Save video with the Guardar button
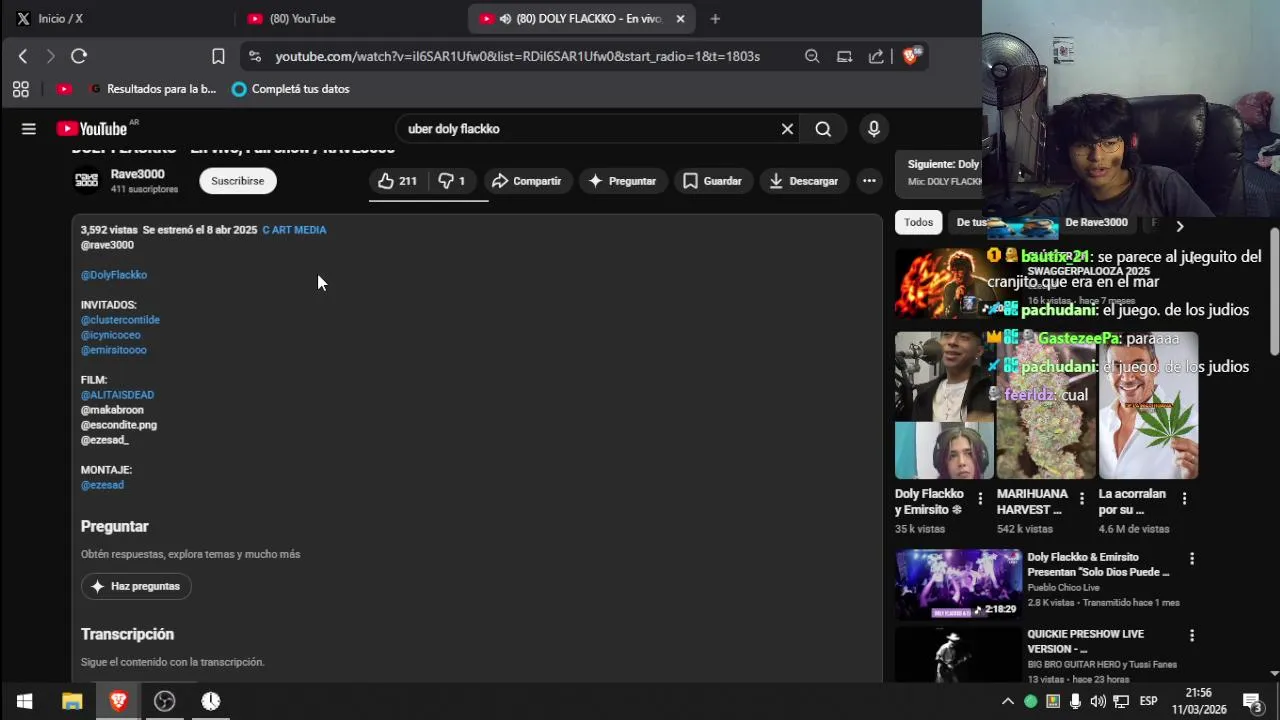The width and height of the screenshot is (1280, 720). click(x=712, y=181)
